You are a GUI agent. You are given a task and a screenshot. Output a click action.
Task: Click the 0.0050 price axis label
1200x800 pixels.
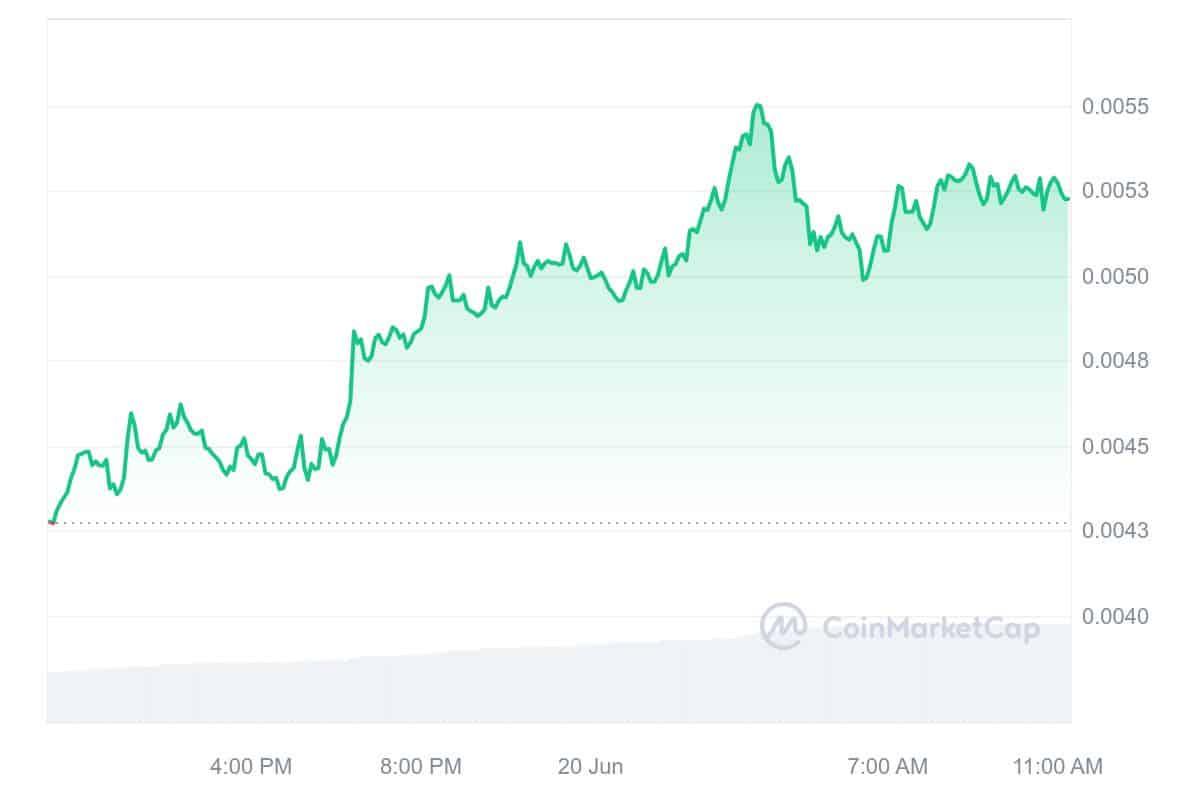(1115, 276)
